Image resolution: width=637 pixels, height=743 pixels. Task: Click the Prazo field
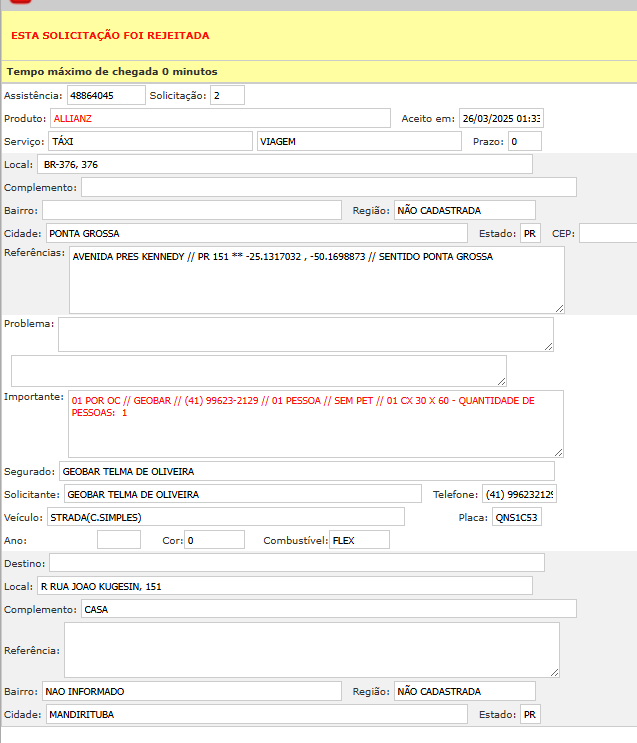[524, 141]
